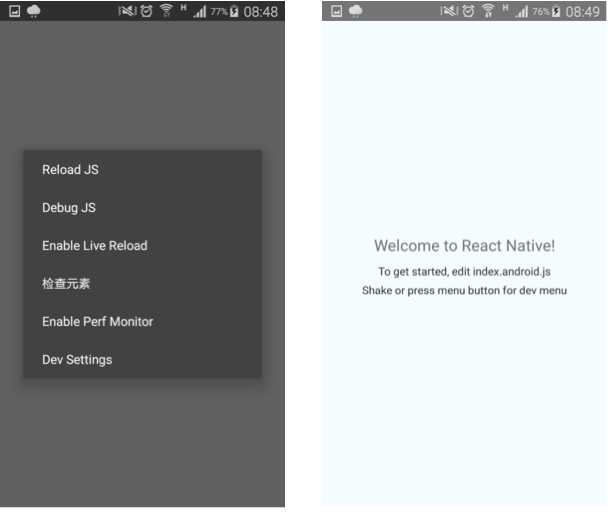
Task: Select Reload JS in the dev menu
Action: 143,169
